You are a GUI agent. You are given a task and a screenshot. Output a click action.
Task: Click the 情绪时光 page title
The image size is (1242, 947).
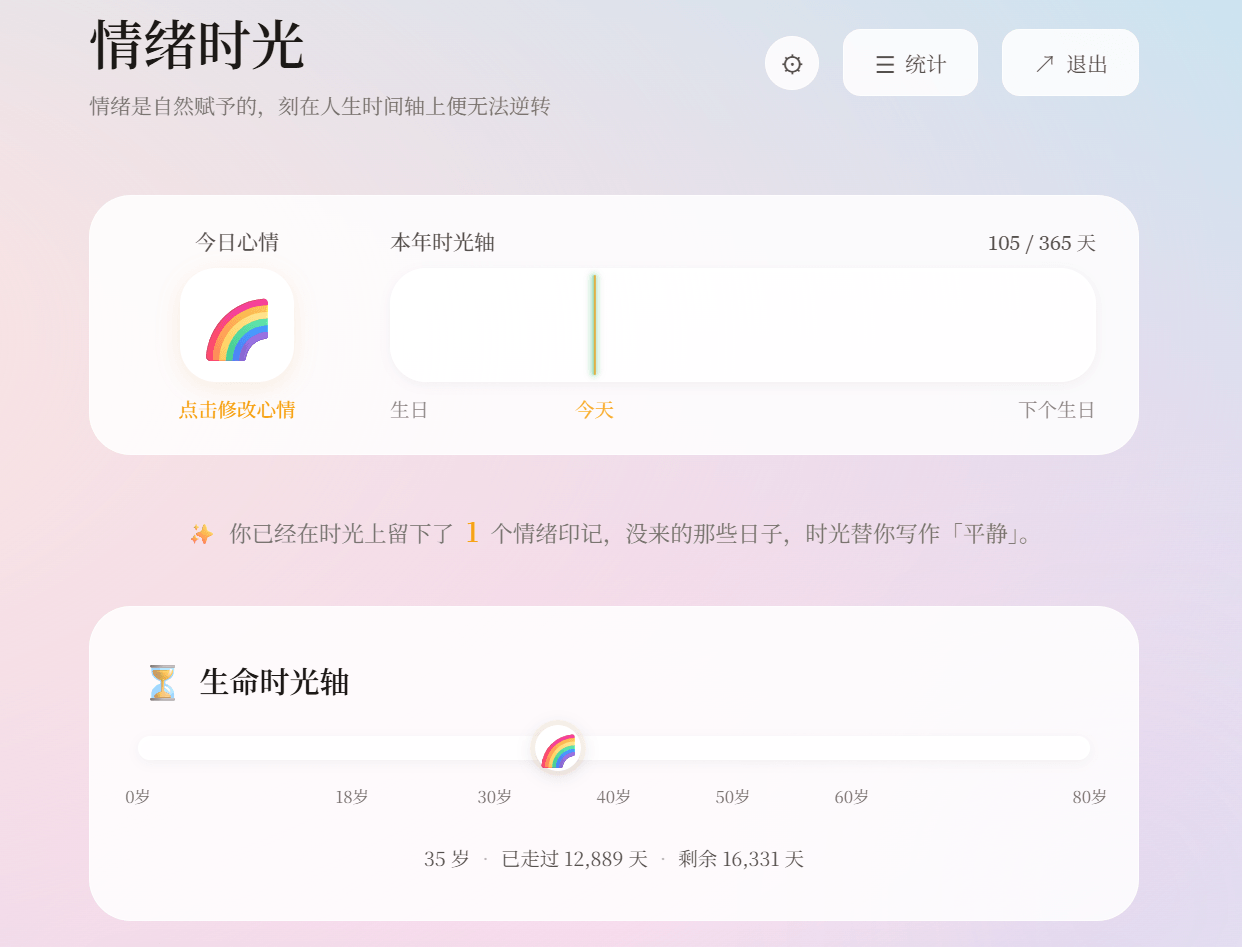click(x=197, y=46)
